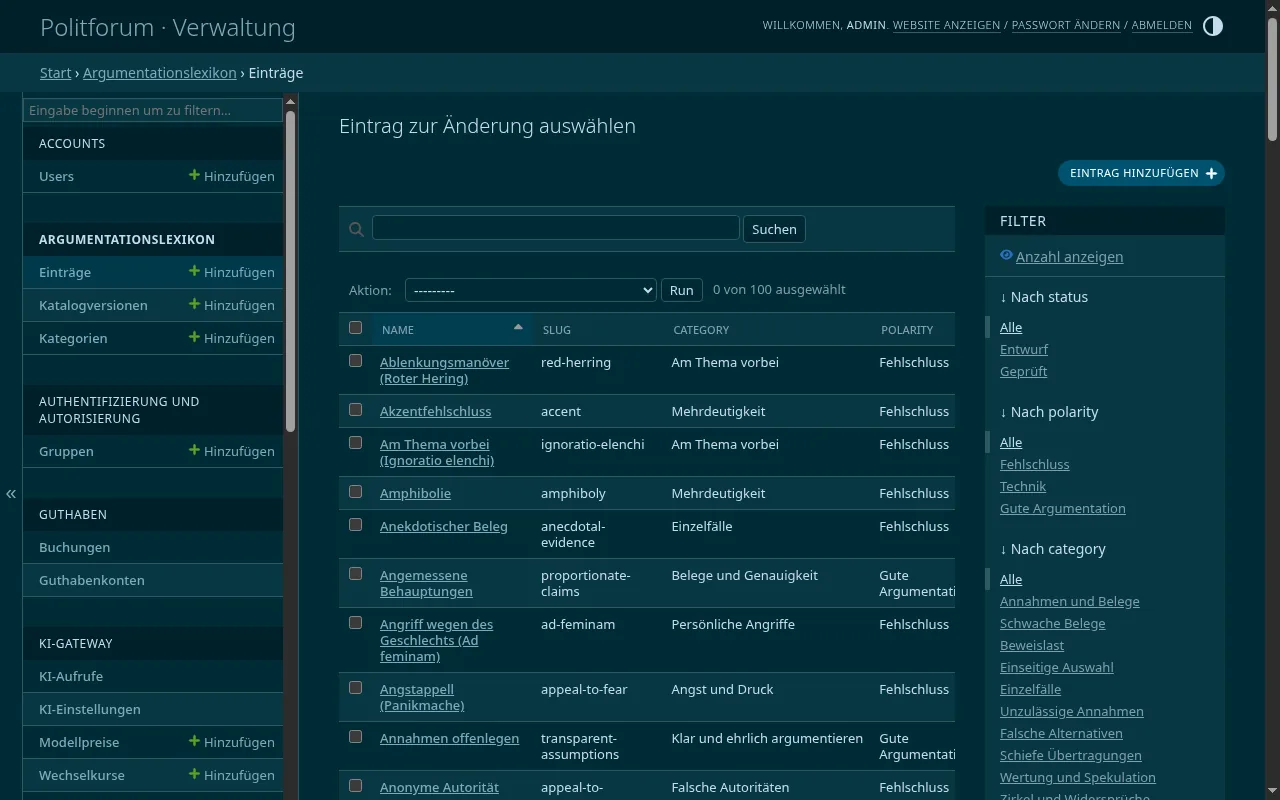1280x800 pixels.
Task: Filter status by Entwurf
Action: click(1024, 349)
